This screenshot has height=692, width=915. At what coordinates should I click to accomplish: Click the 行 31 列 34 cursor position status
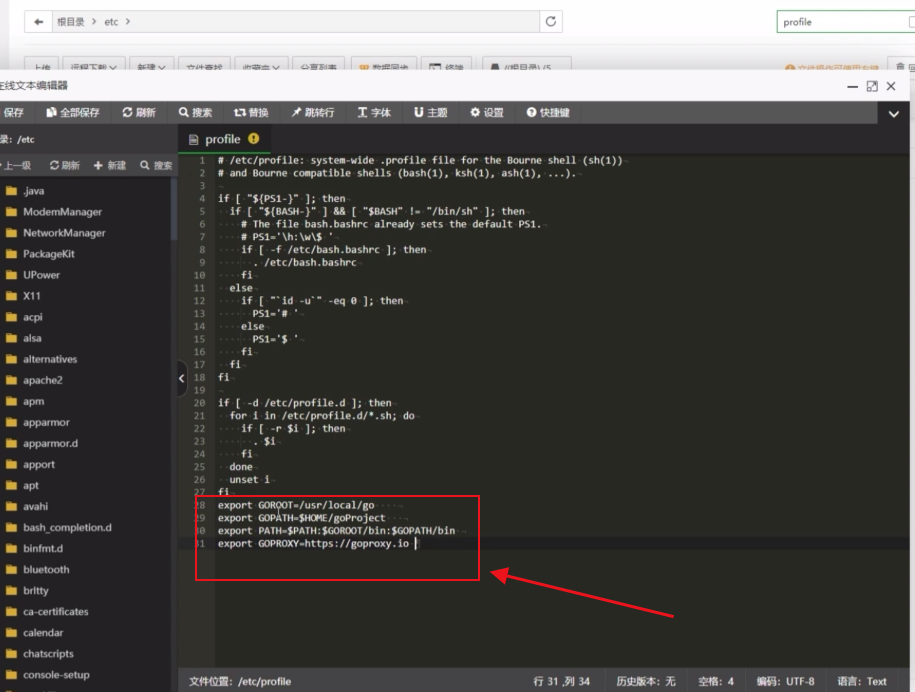pos(561,681)
